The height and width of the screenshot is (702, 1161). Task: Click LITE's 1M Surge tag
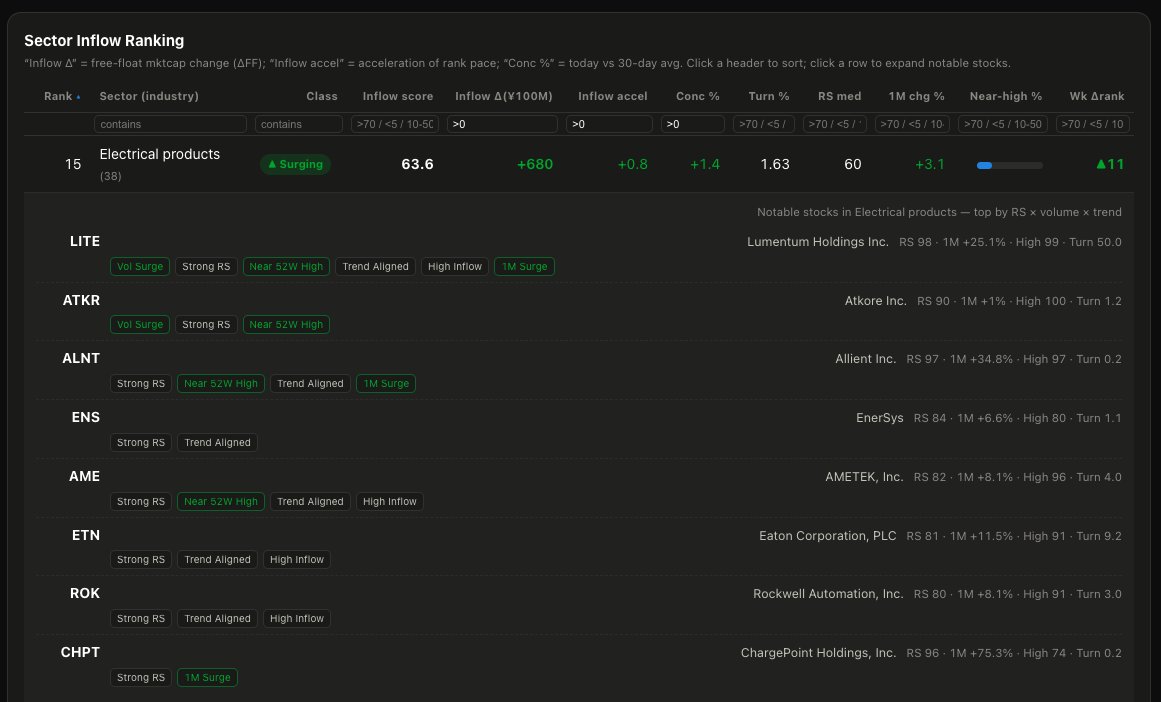click(x=524, y=267)
